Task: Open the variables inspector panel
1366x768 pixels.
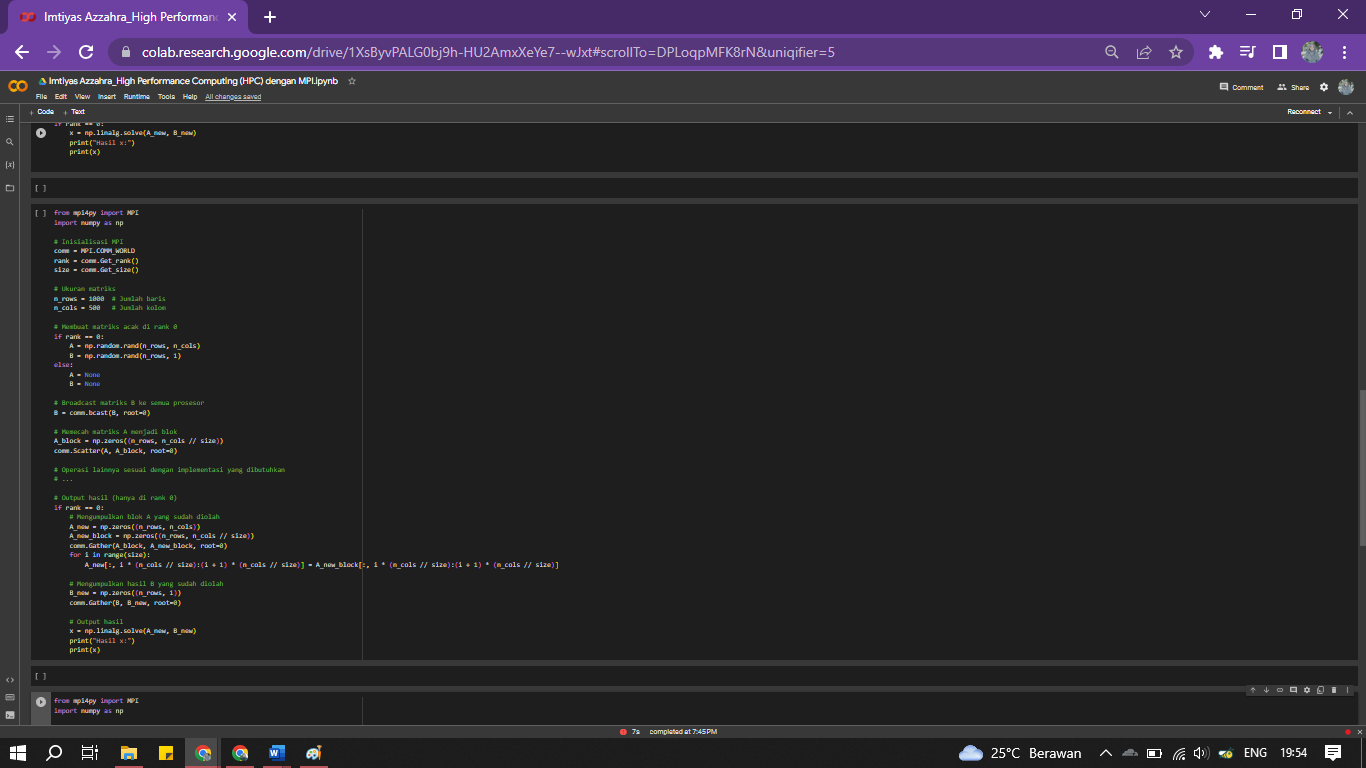Action: (10, 164)
